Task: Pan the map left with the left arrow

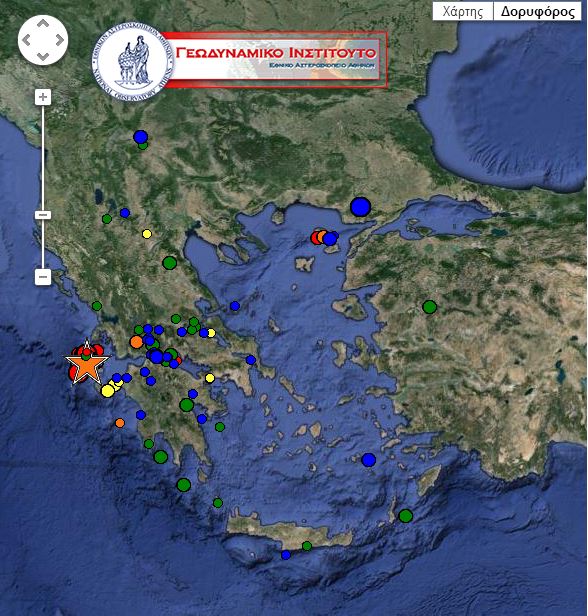Action: pyautogui.click(x=27, y=40)
